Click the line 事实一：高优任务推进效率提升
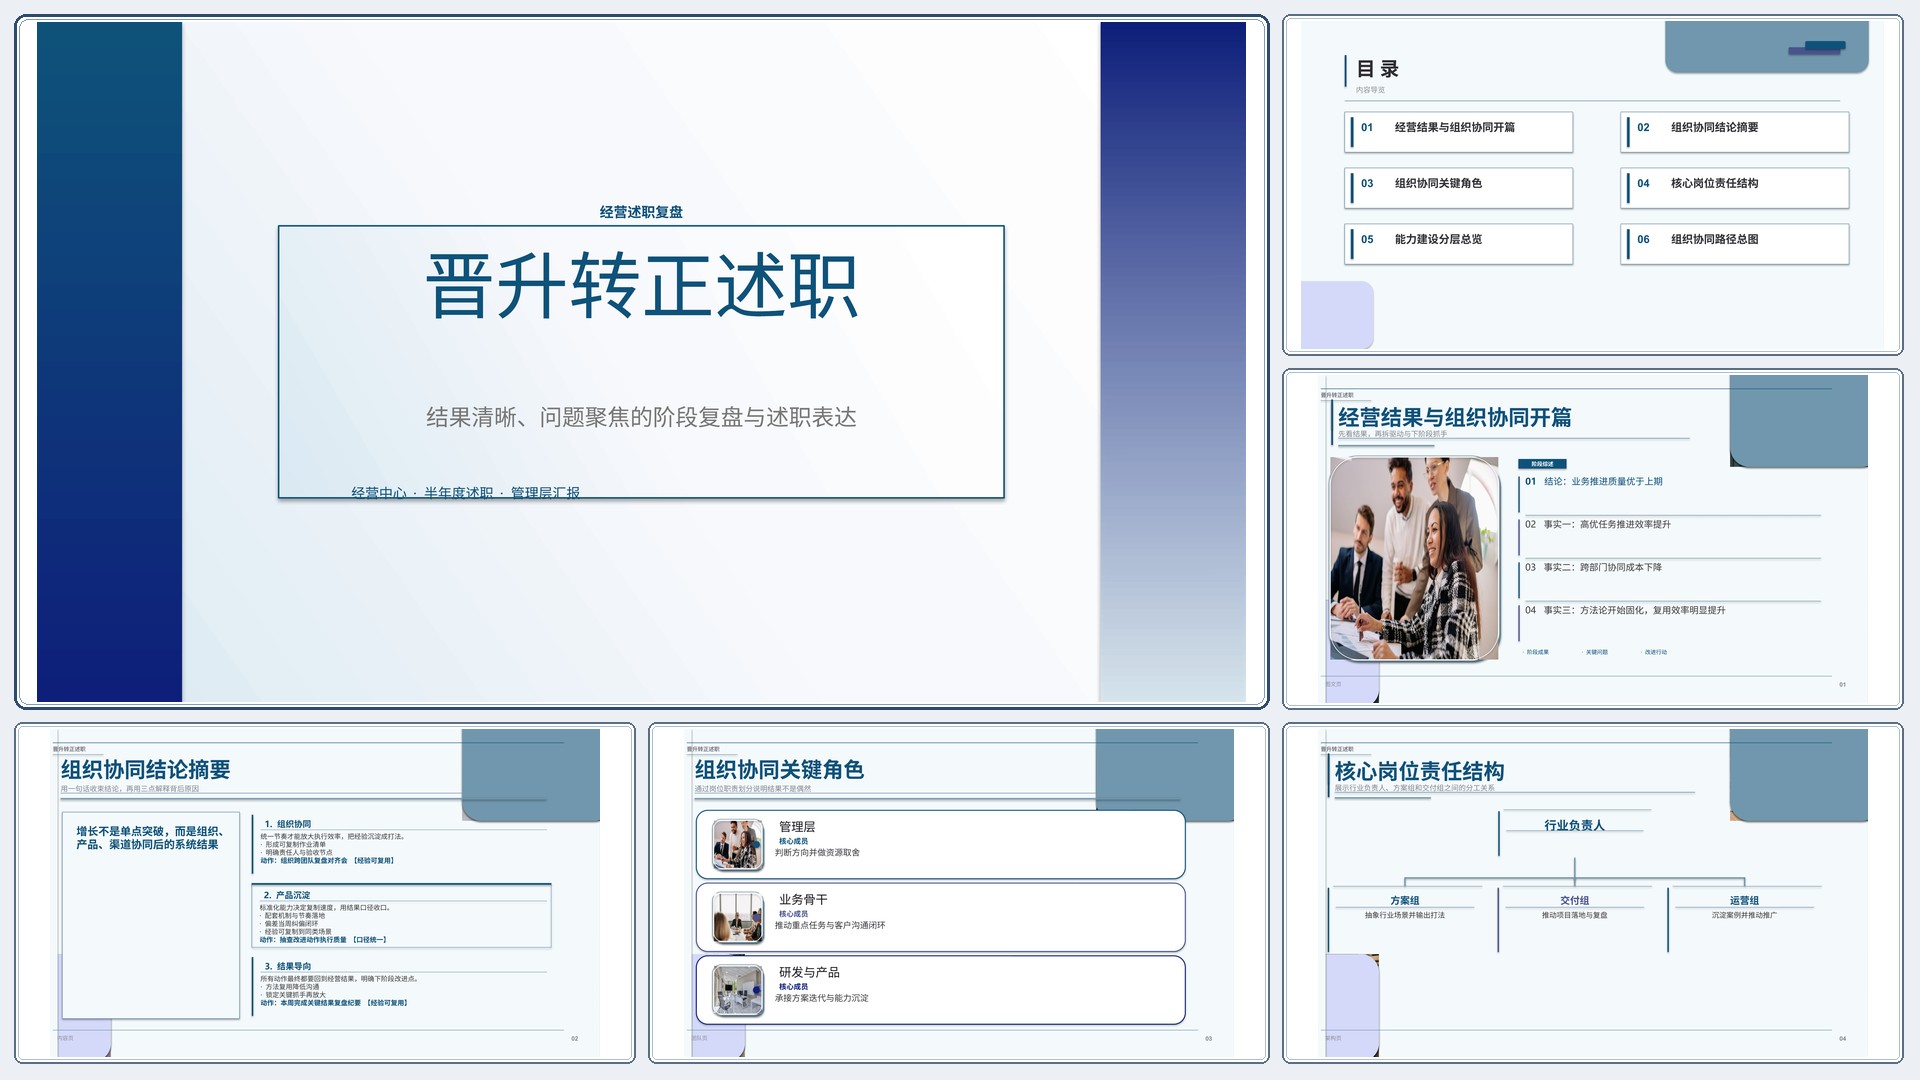This screenshot has width=1920, height=1080. (1607, 524)
